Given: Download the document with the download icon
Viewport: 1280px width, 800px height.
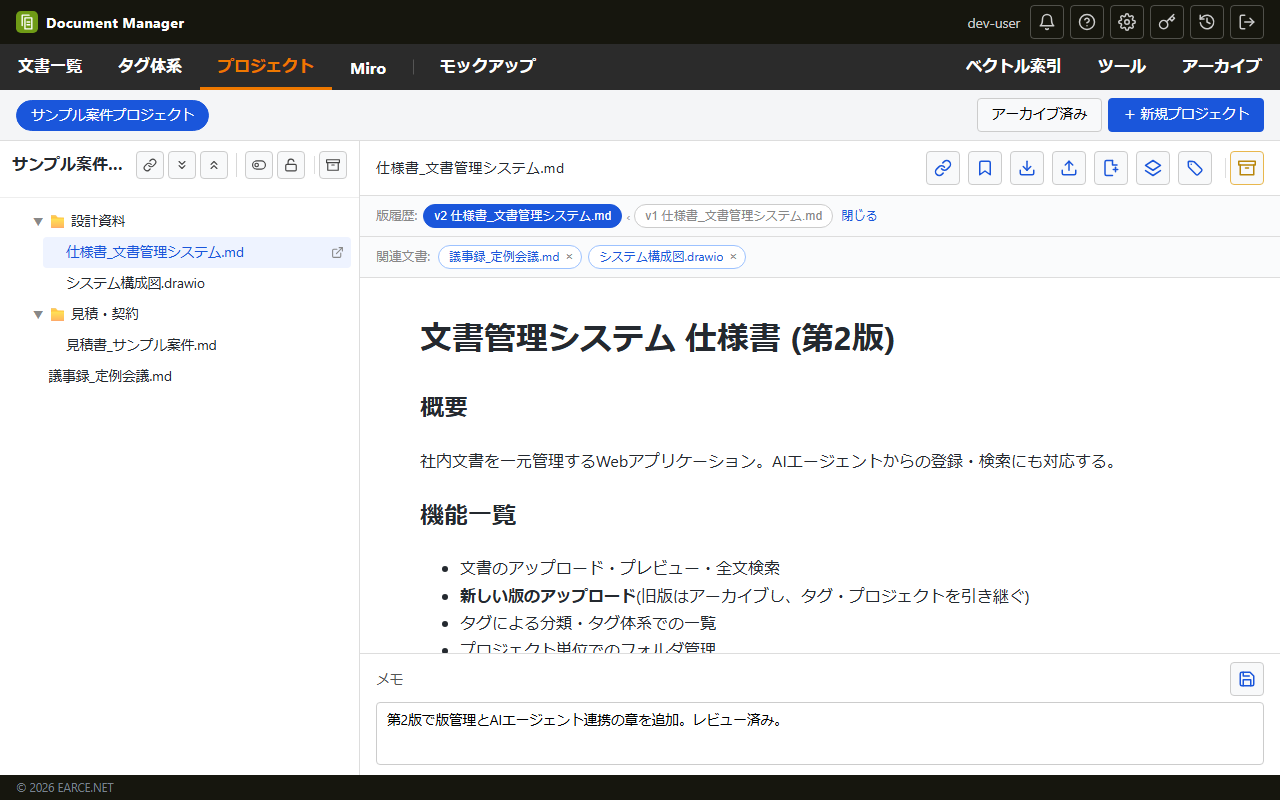Looking at the screenshot, I should tap(1027, 168).
